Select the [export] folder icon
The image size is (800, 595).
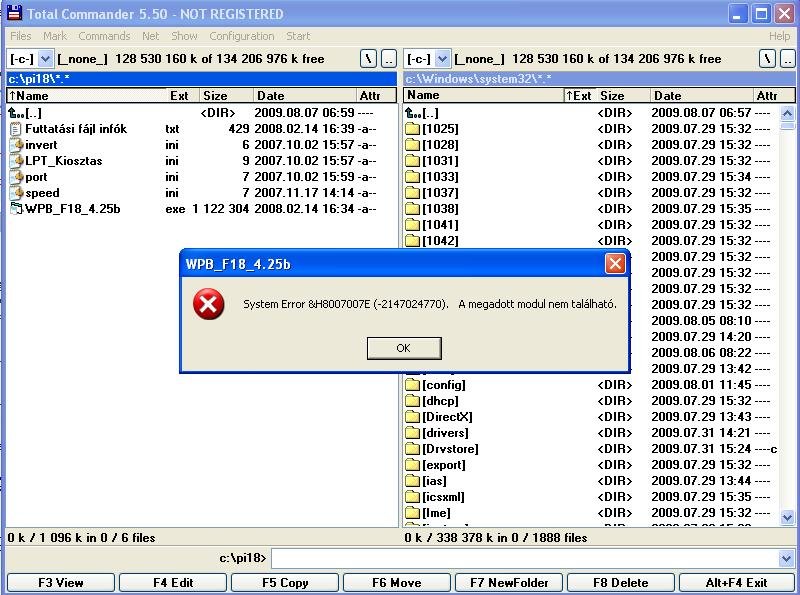412,465
